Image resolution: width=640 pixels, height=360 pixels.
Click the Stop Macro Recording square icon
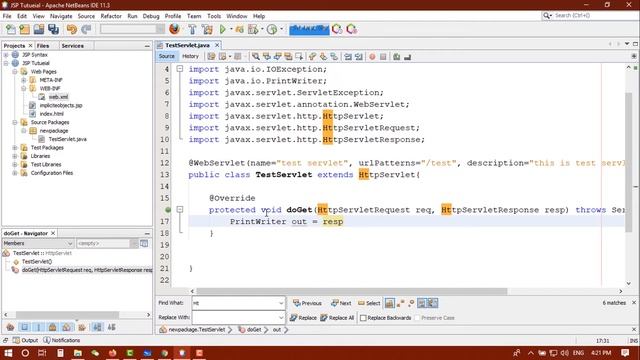pos(383,57)
